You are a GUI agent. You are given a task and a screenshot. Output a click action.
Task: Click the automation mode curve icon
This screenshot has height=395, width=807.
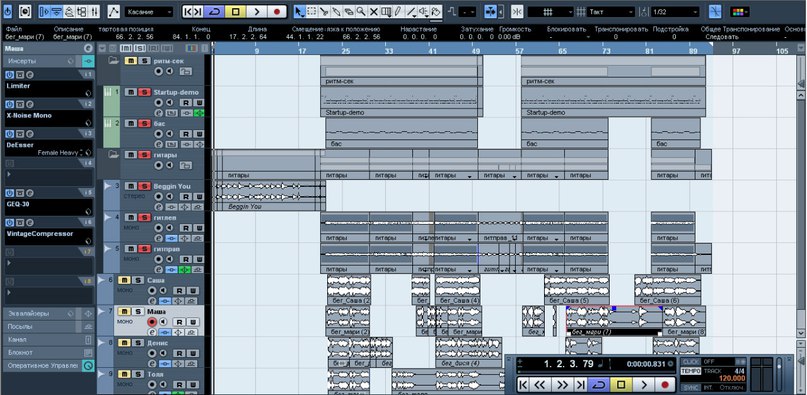click(114, 11)
